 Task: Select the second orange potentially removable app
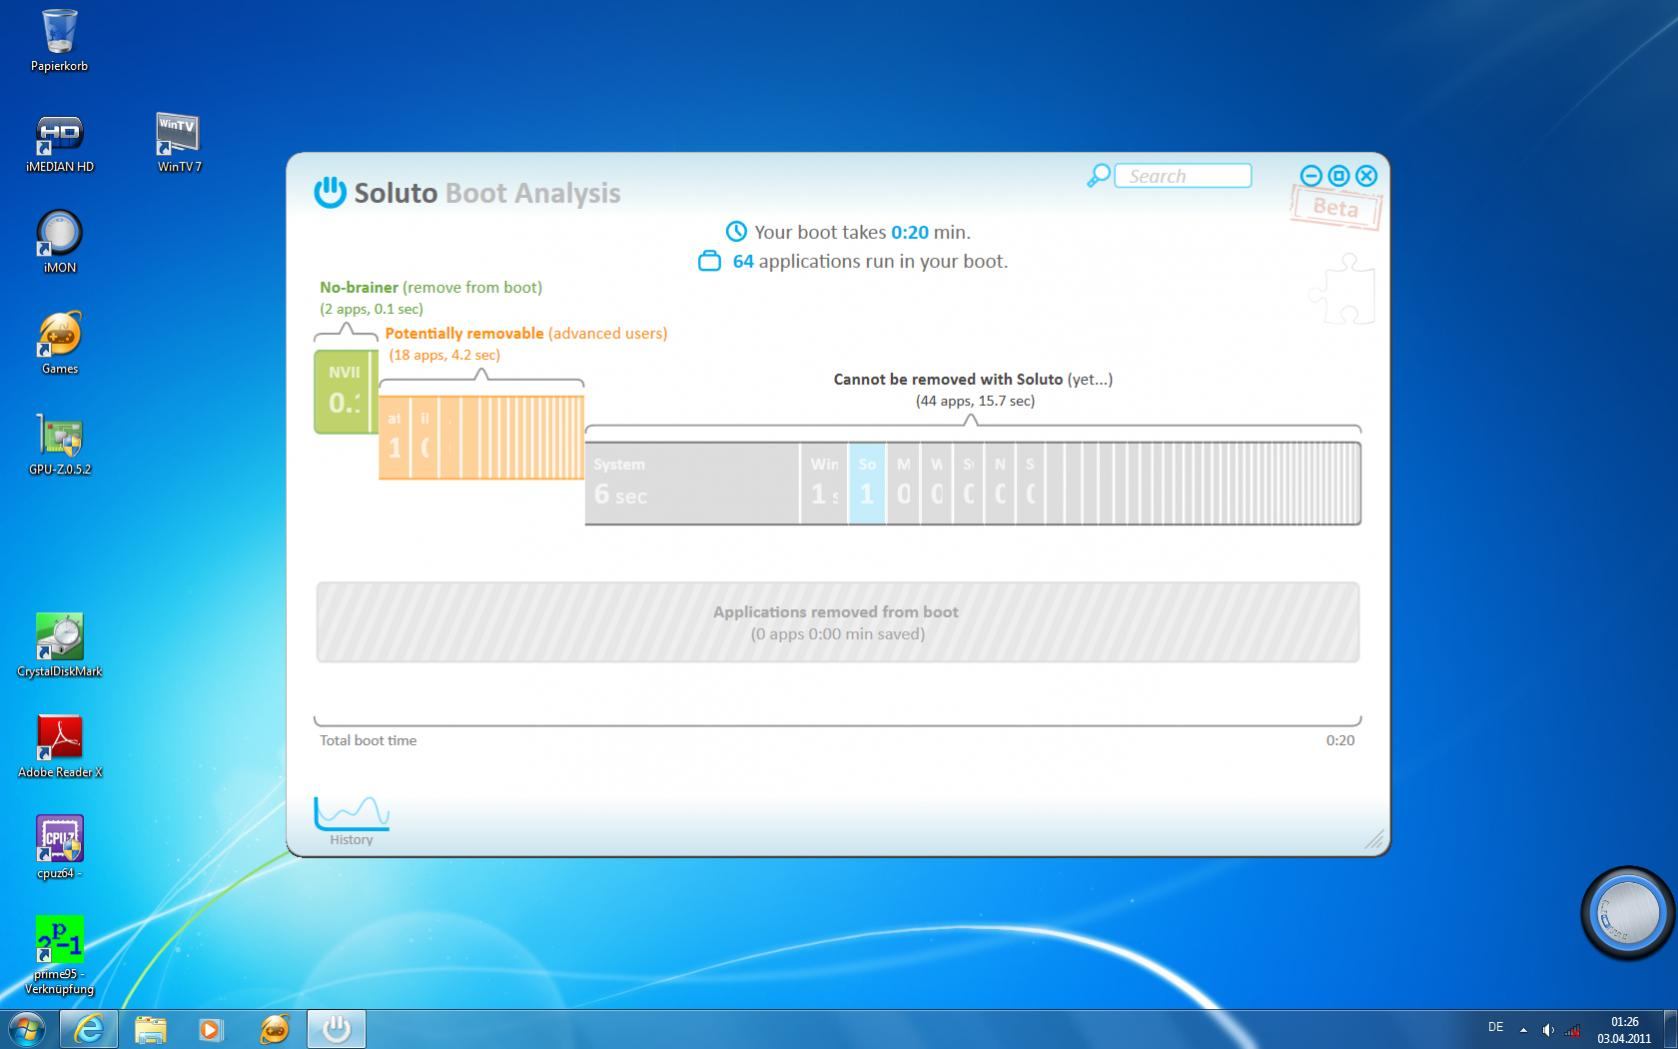(424, 436)
